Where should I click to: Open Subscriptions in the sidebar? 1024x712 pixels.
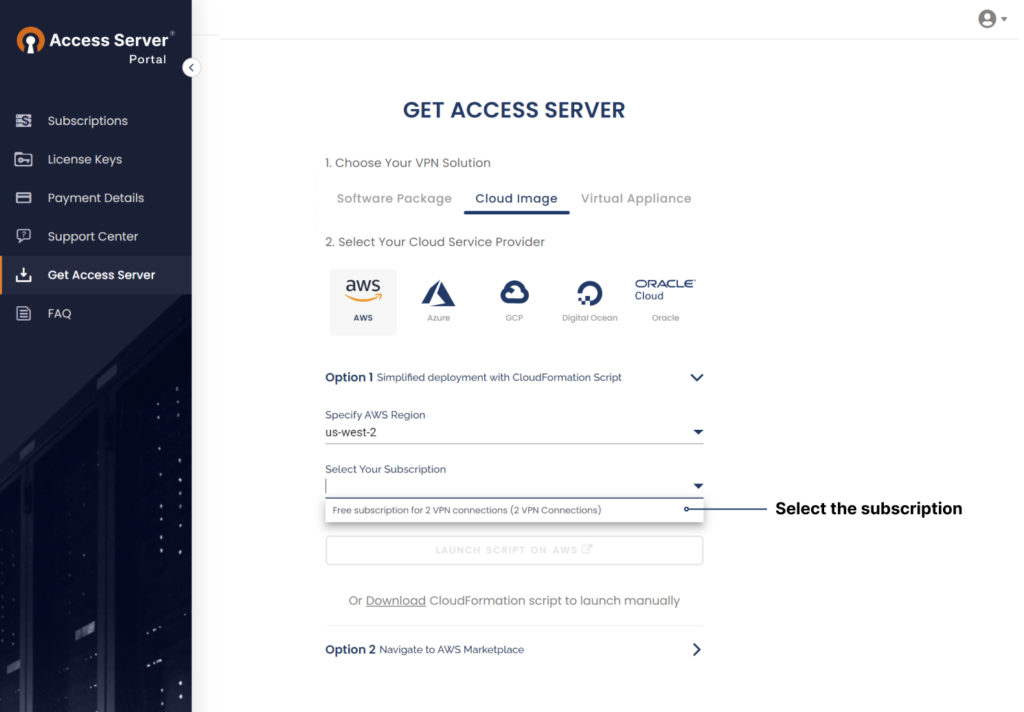[88, 121]
